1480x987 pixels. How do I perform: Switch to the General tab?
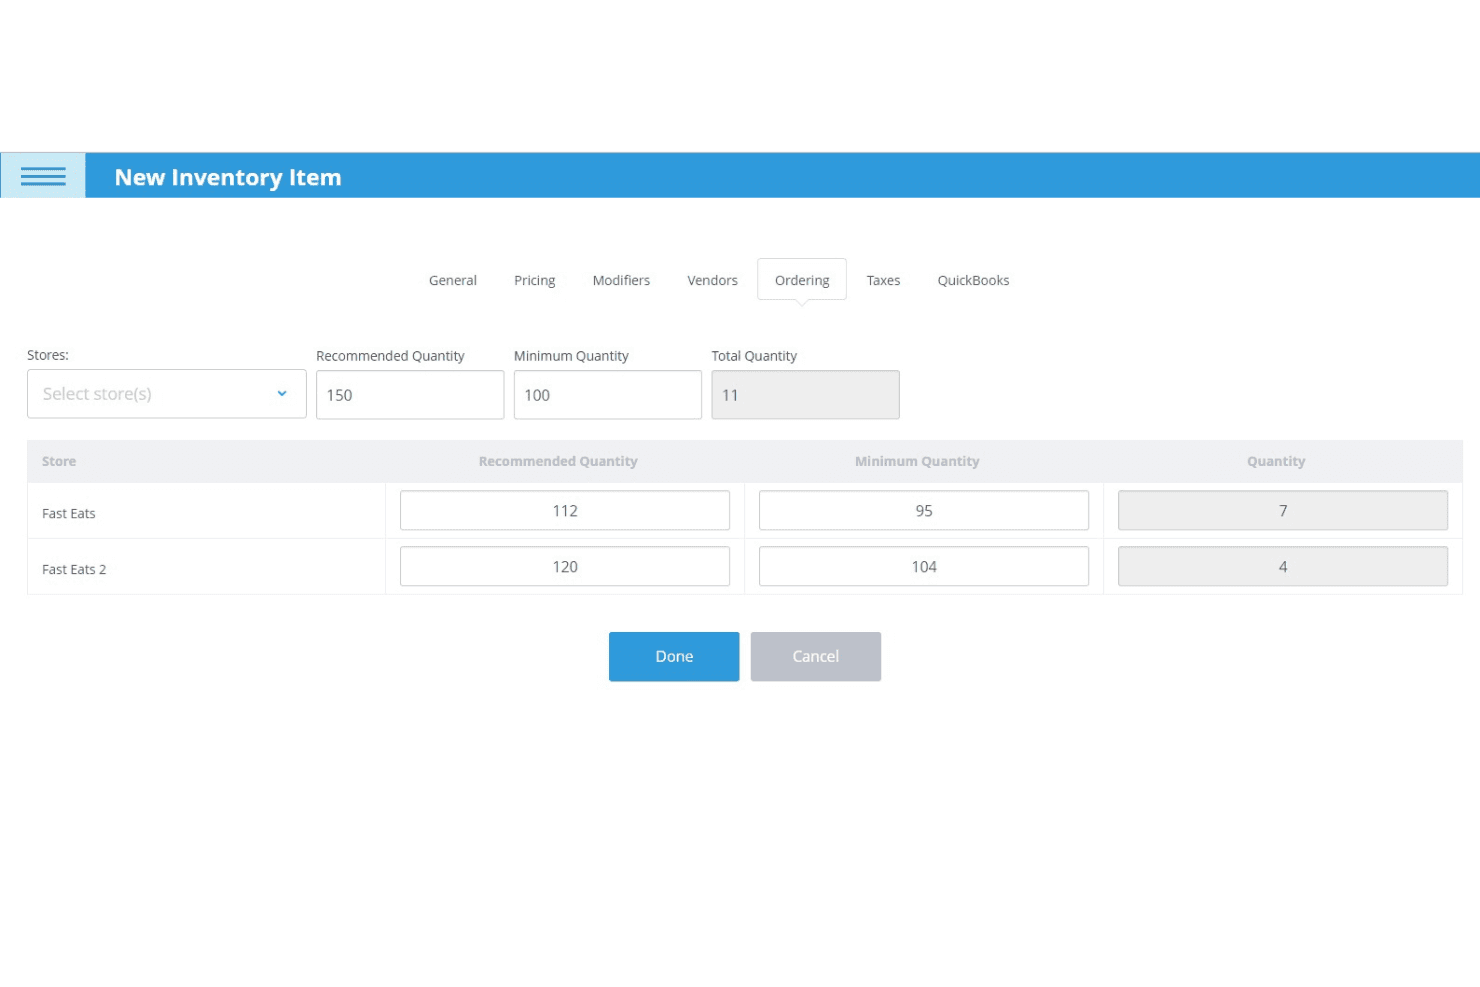[x=453, y=280]
